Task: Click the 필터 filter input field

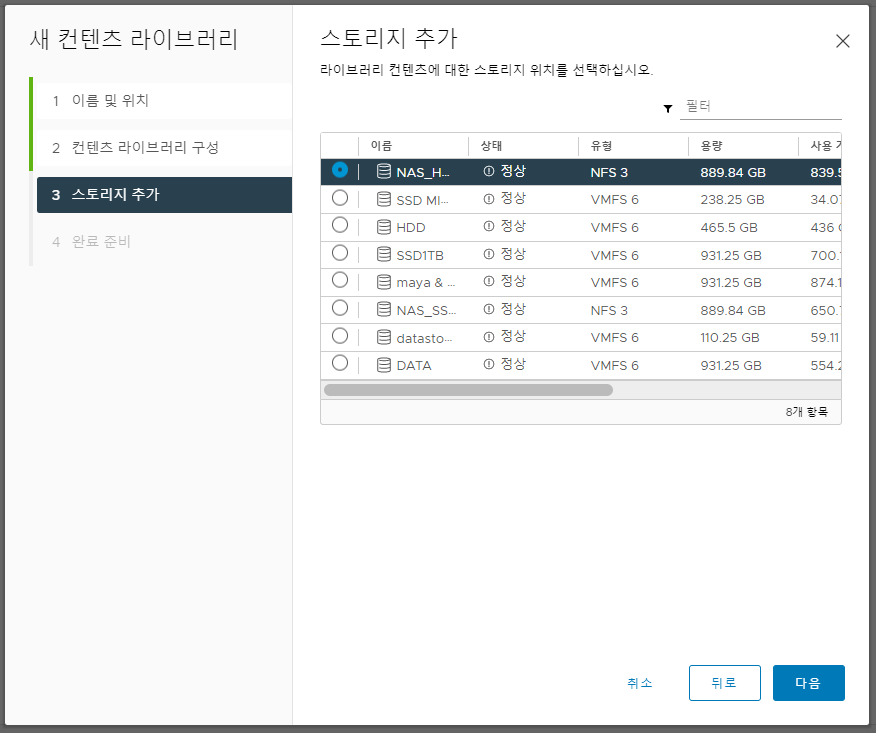Action: (x=760, y=107)
